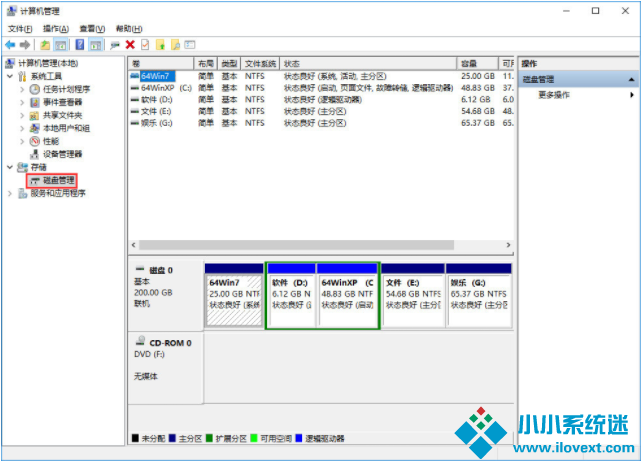The width and height of the screenshot is (643, 464).
Task: Click the CD-ROM 0 DVD (F:) label box
Action: 166,368
